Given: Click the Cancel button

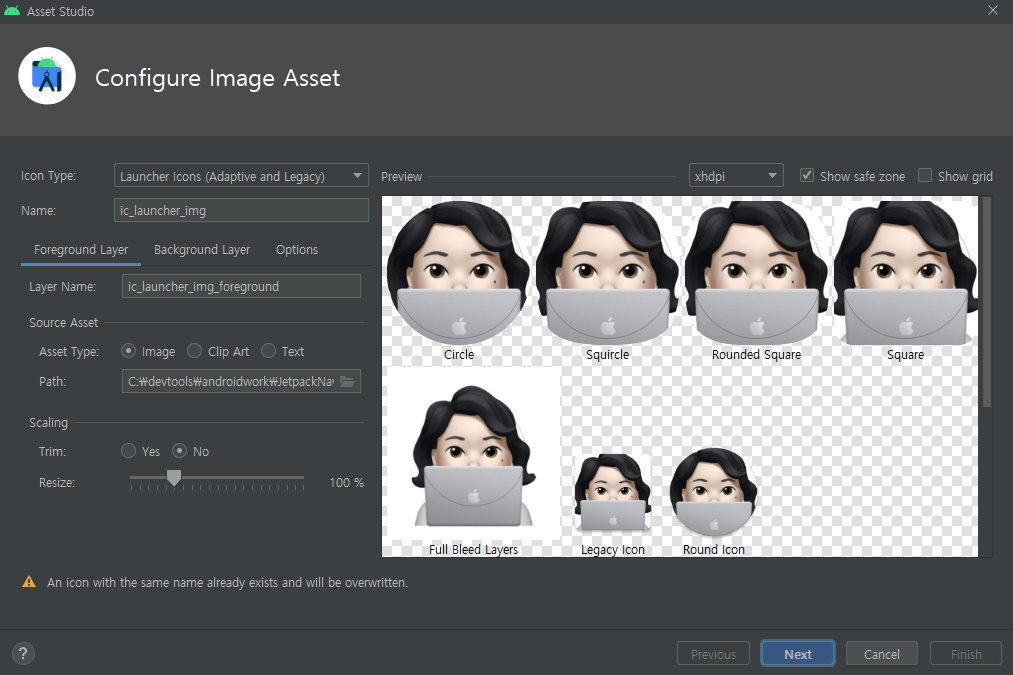Looking at the screenshot, I should (881, 654).
